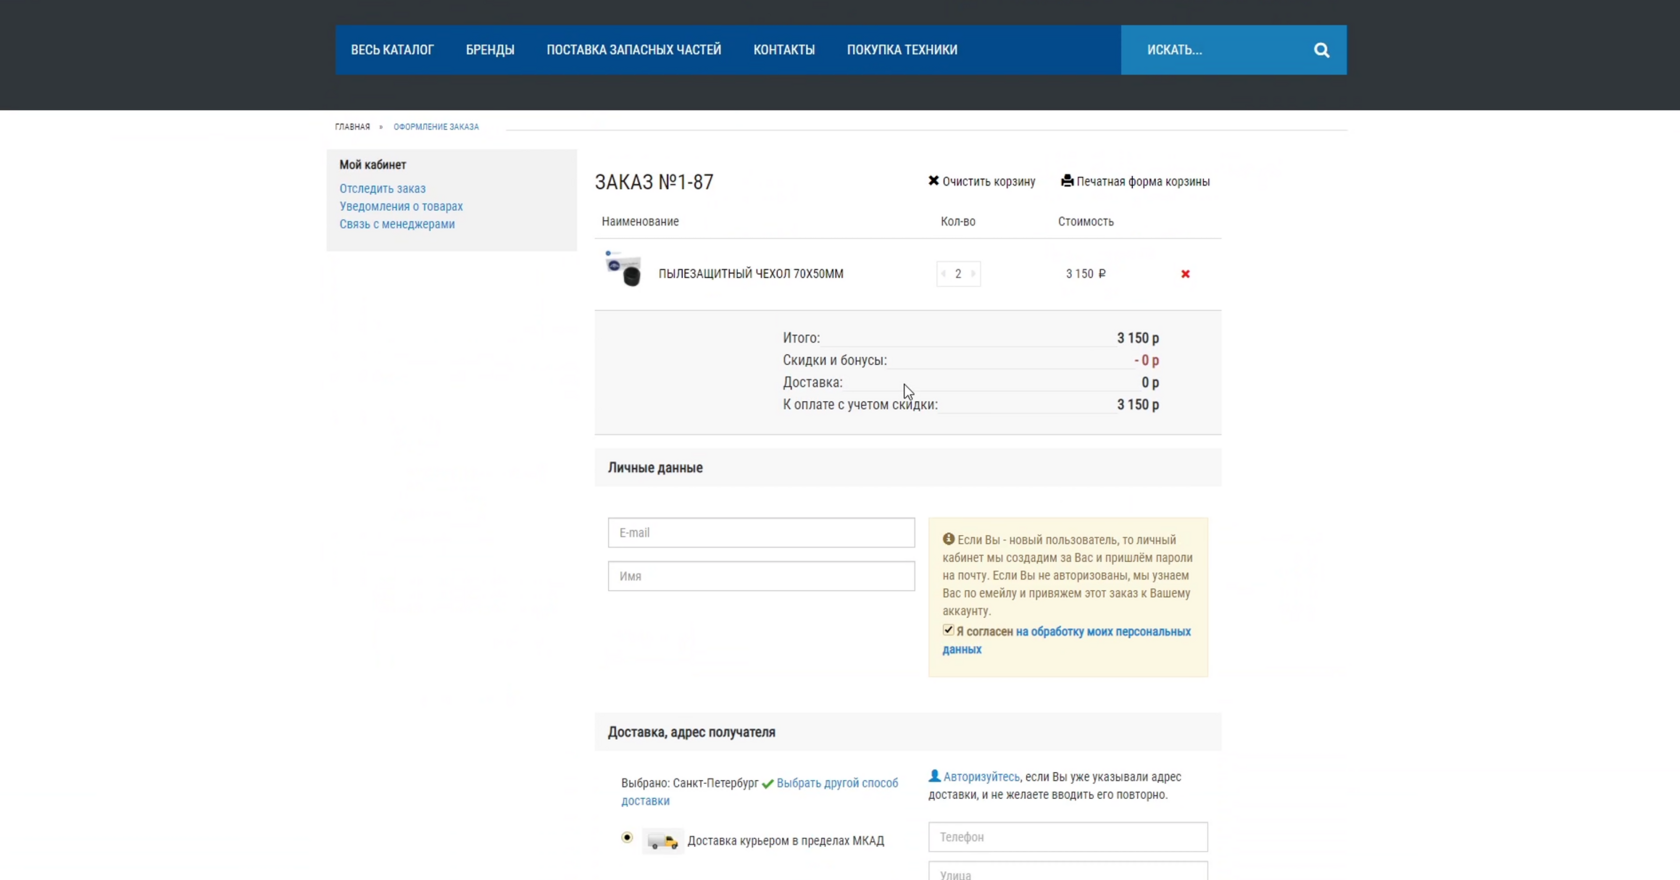The height and width of the screenshot is (880, 1680).
Task: Click the courier delivery truck icon
Action: (x=662, y=842)
